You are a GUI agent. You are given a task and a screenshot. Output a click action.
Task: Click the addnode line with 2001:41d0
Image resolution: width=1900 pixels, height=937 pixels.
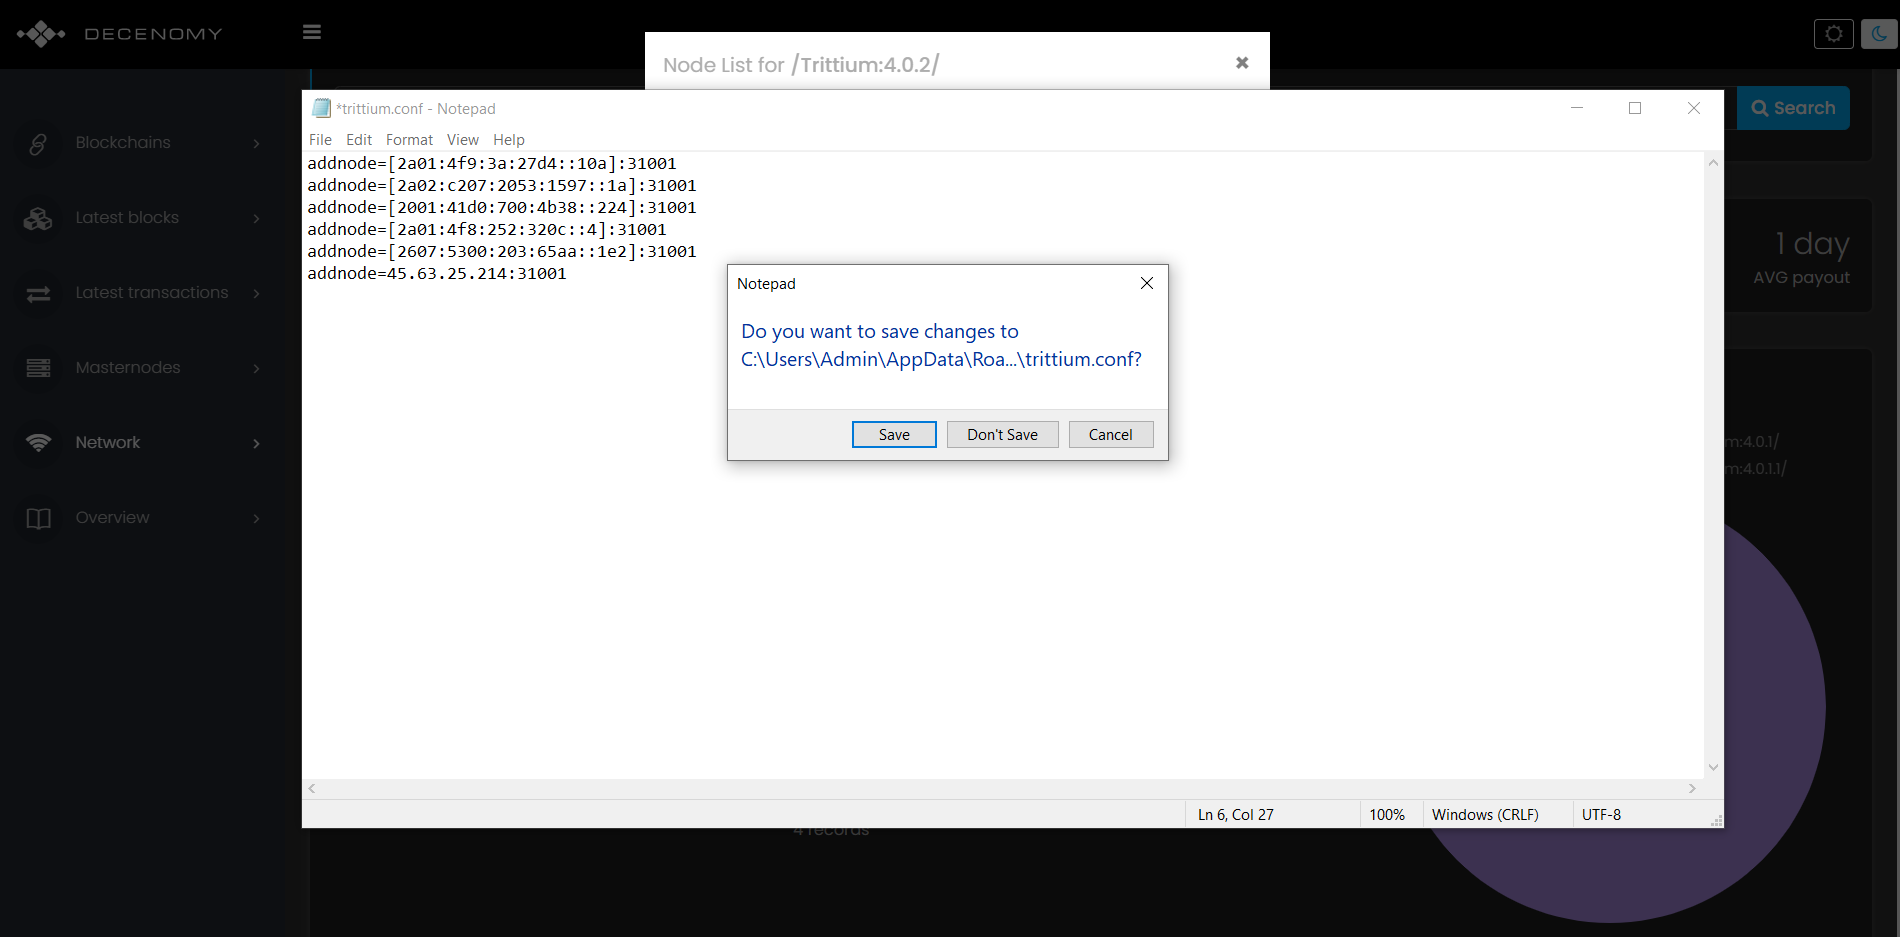point(502,207)
